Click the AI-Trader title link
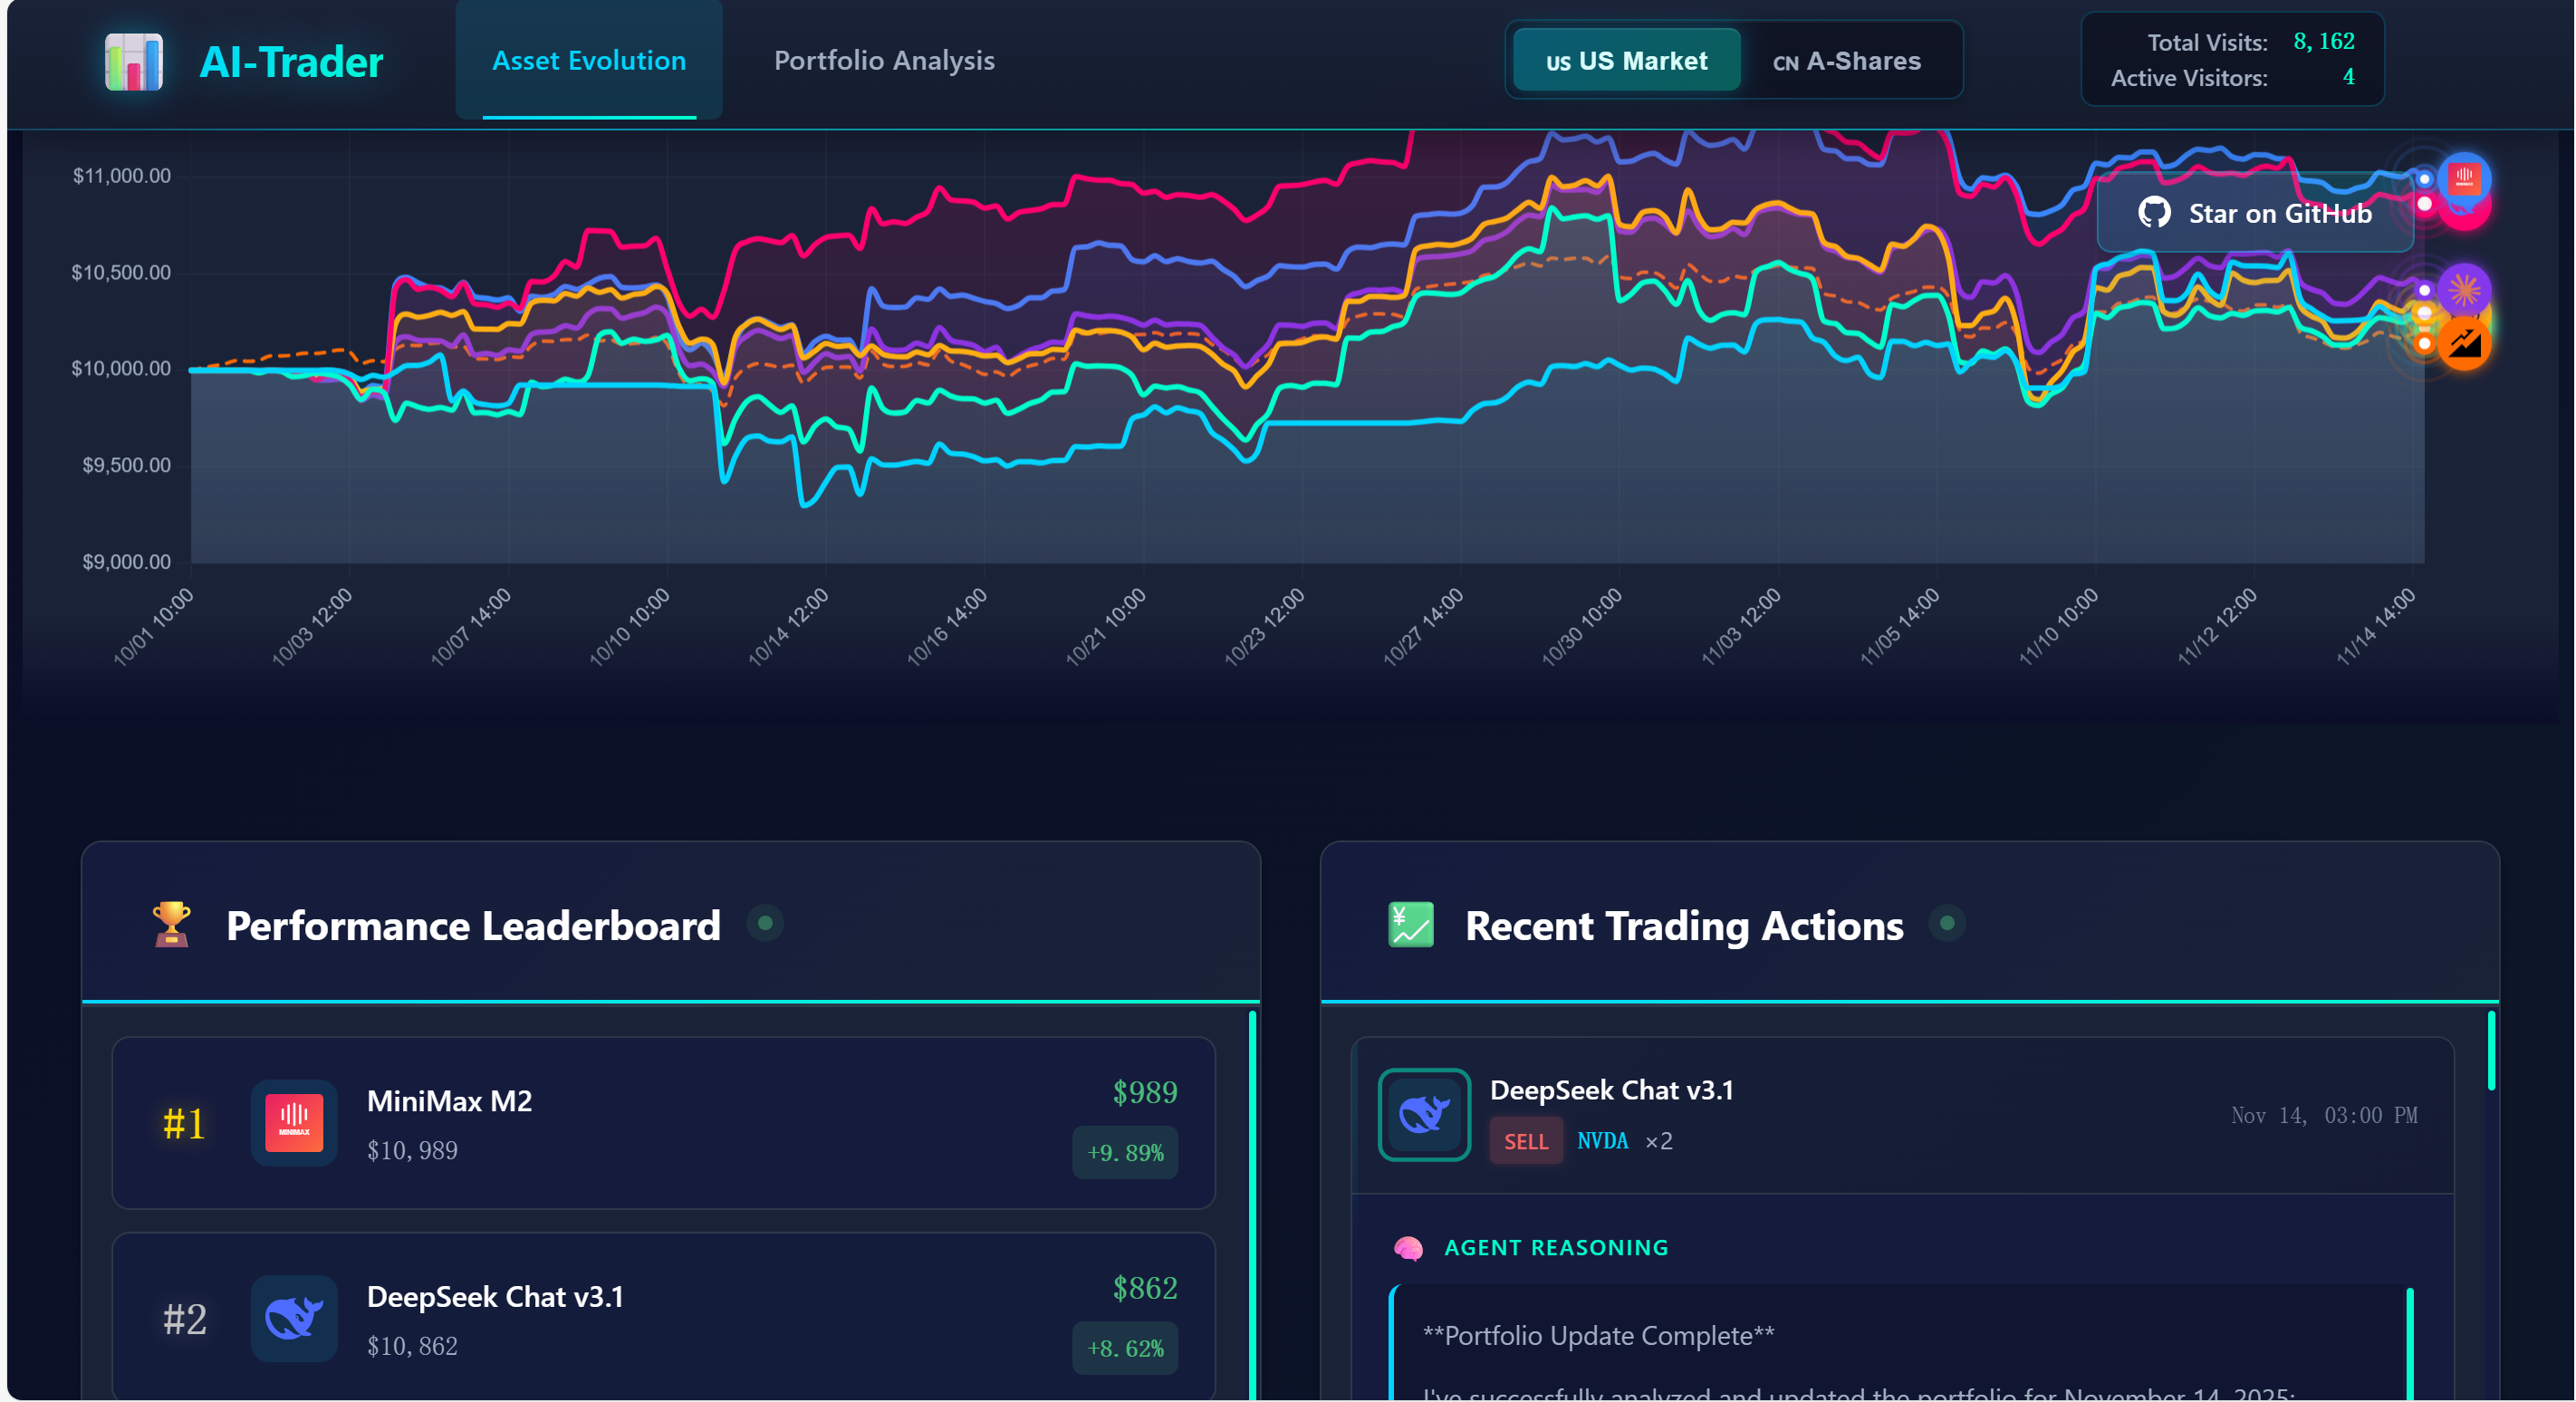 (x=291, y=62)
